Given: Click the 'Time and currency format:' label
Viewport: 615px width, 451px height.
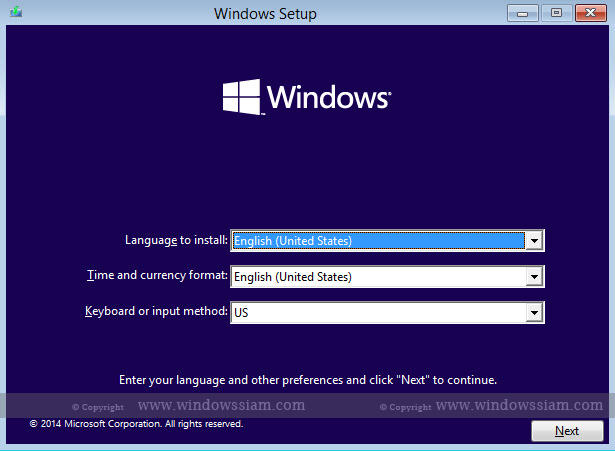Looking at the screenshot, I should click(157, 275).
